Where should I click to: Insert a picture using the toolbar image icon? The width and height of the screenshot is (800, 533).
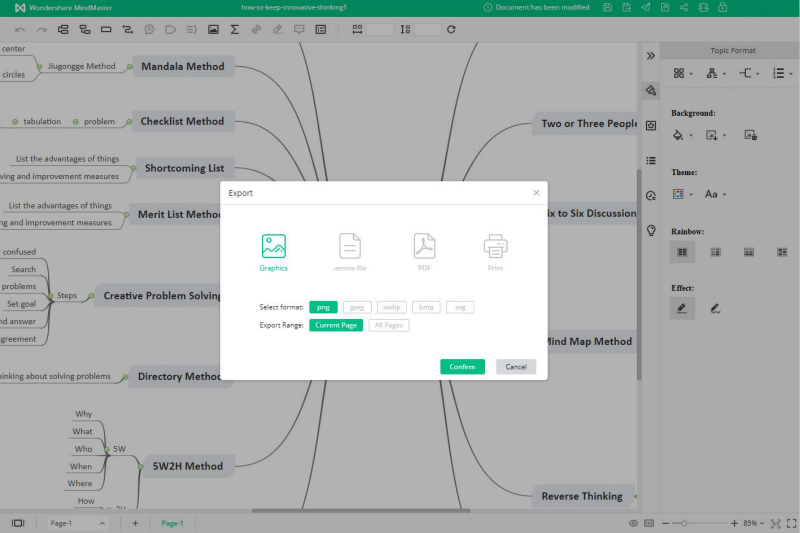pyautogui.click(x=213, y=30)
